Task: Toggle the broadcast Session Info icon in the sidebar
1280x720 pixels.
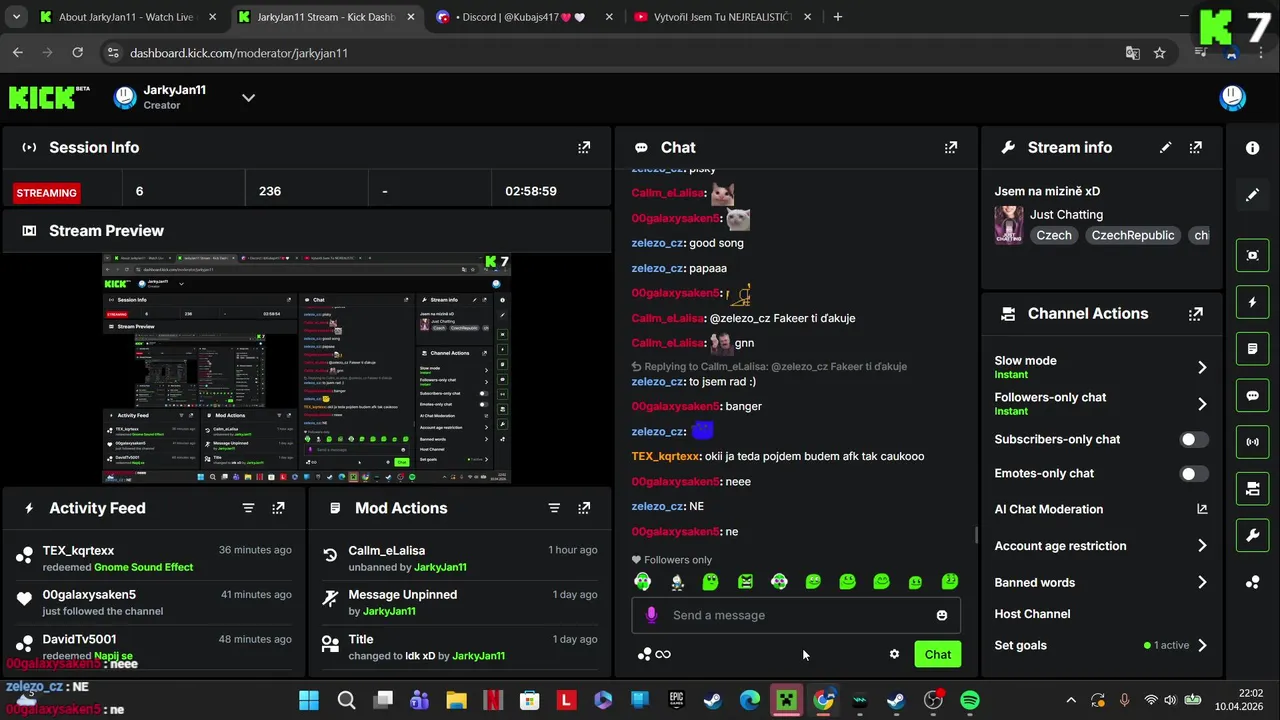Action: (1252, 442)
